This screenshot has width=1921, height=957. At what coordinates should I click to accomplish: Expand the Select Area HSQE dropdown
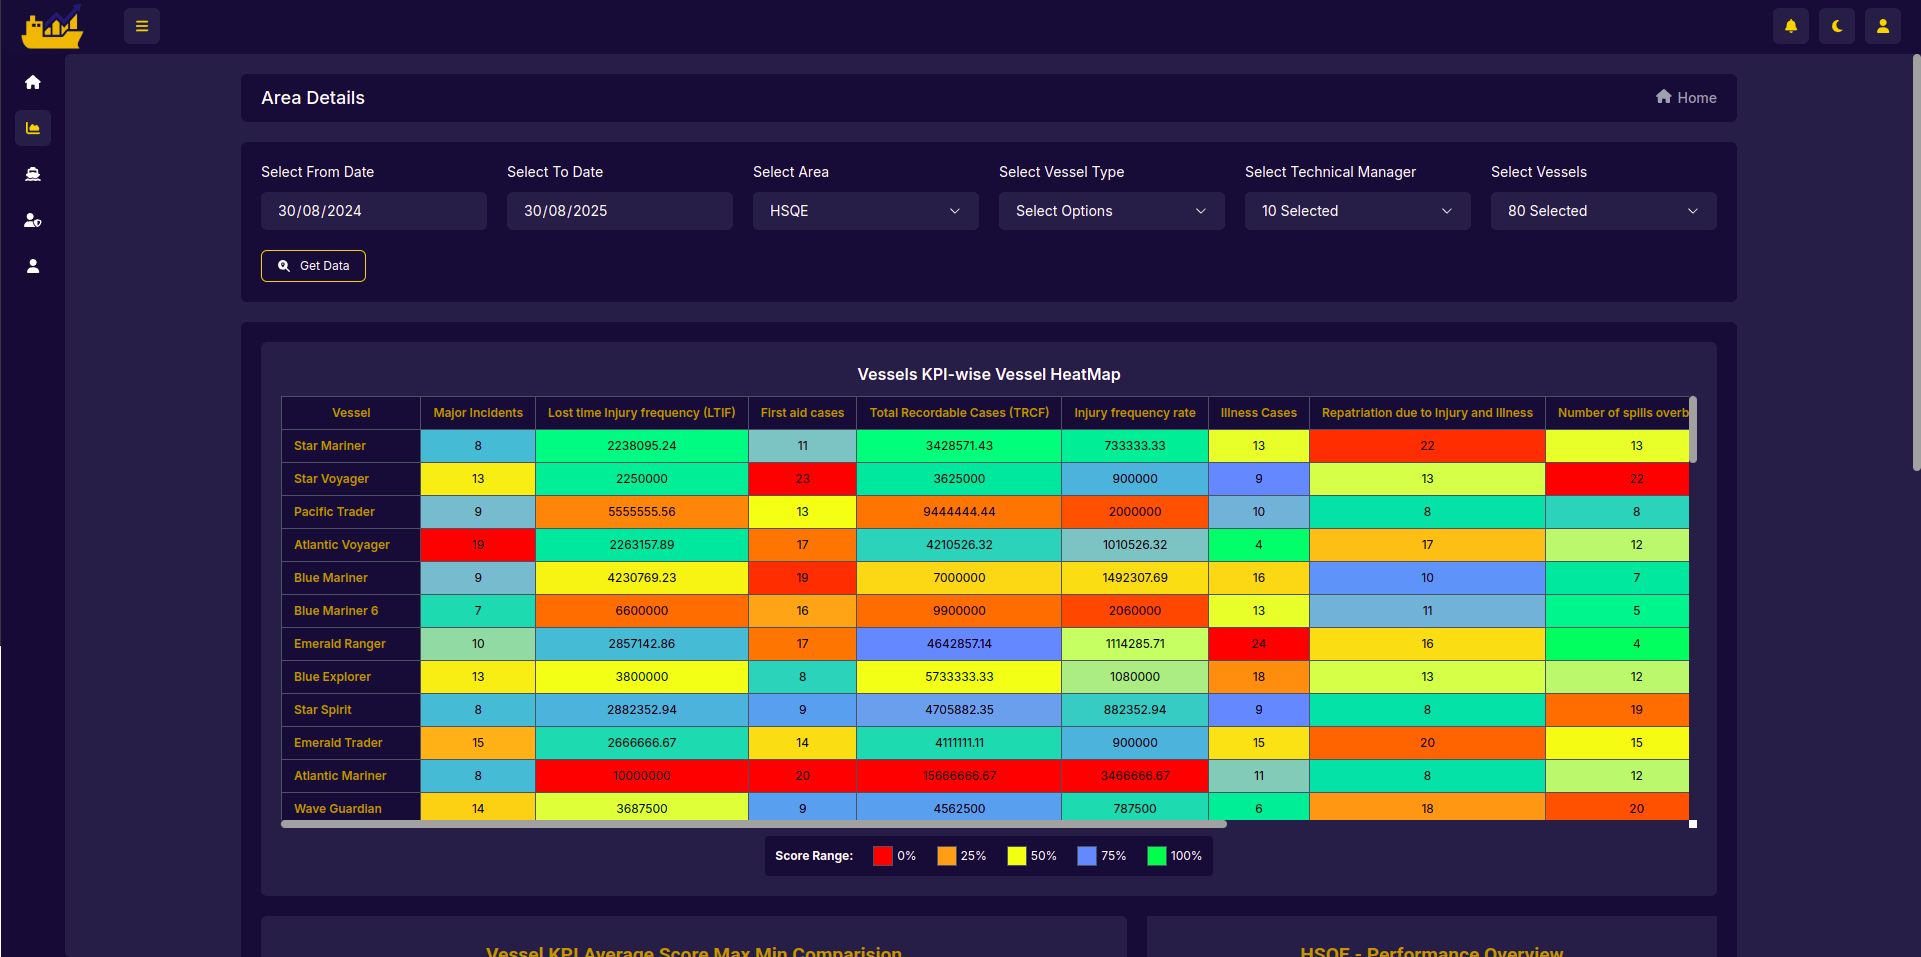(865, 211)
